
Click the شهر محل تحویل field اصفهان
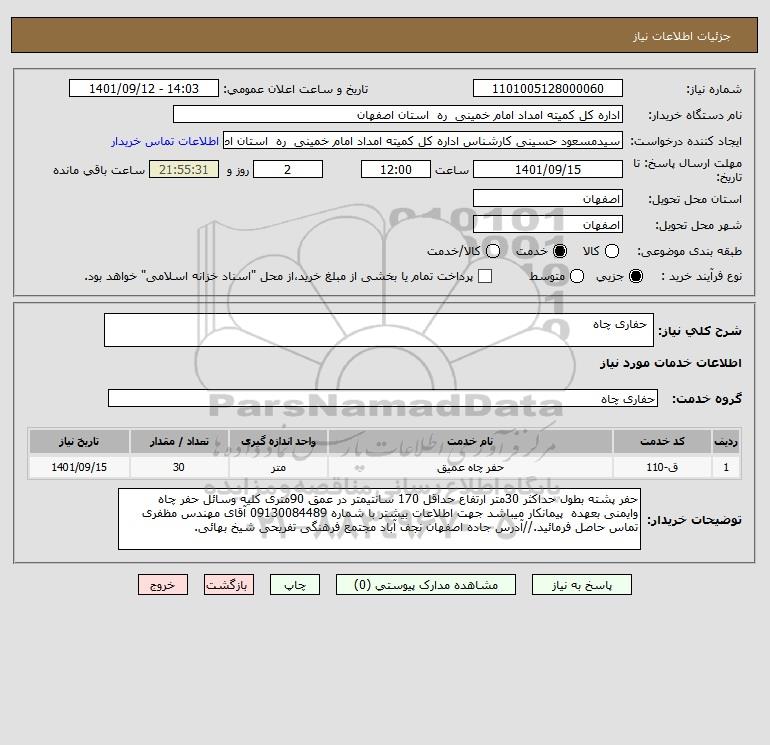tap(548, 224)
